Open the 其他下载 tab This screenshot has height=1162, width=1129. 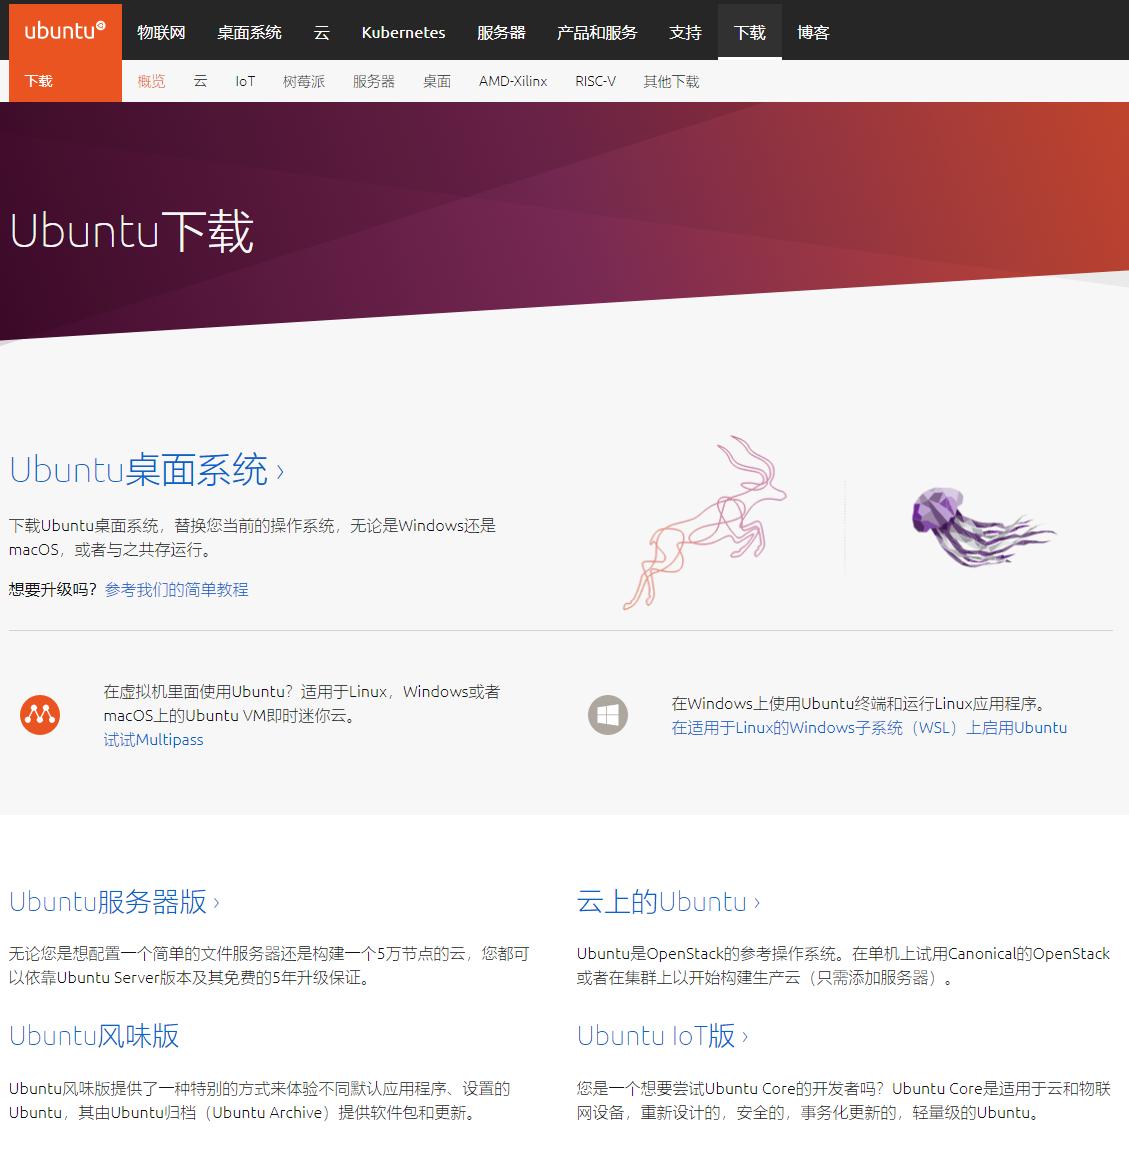pyautogui.click(x=670, y=81)
